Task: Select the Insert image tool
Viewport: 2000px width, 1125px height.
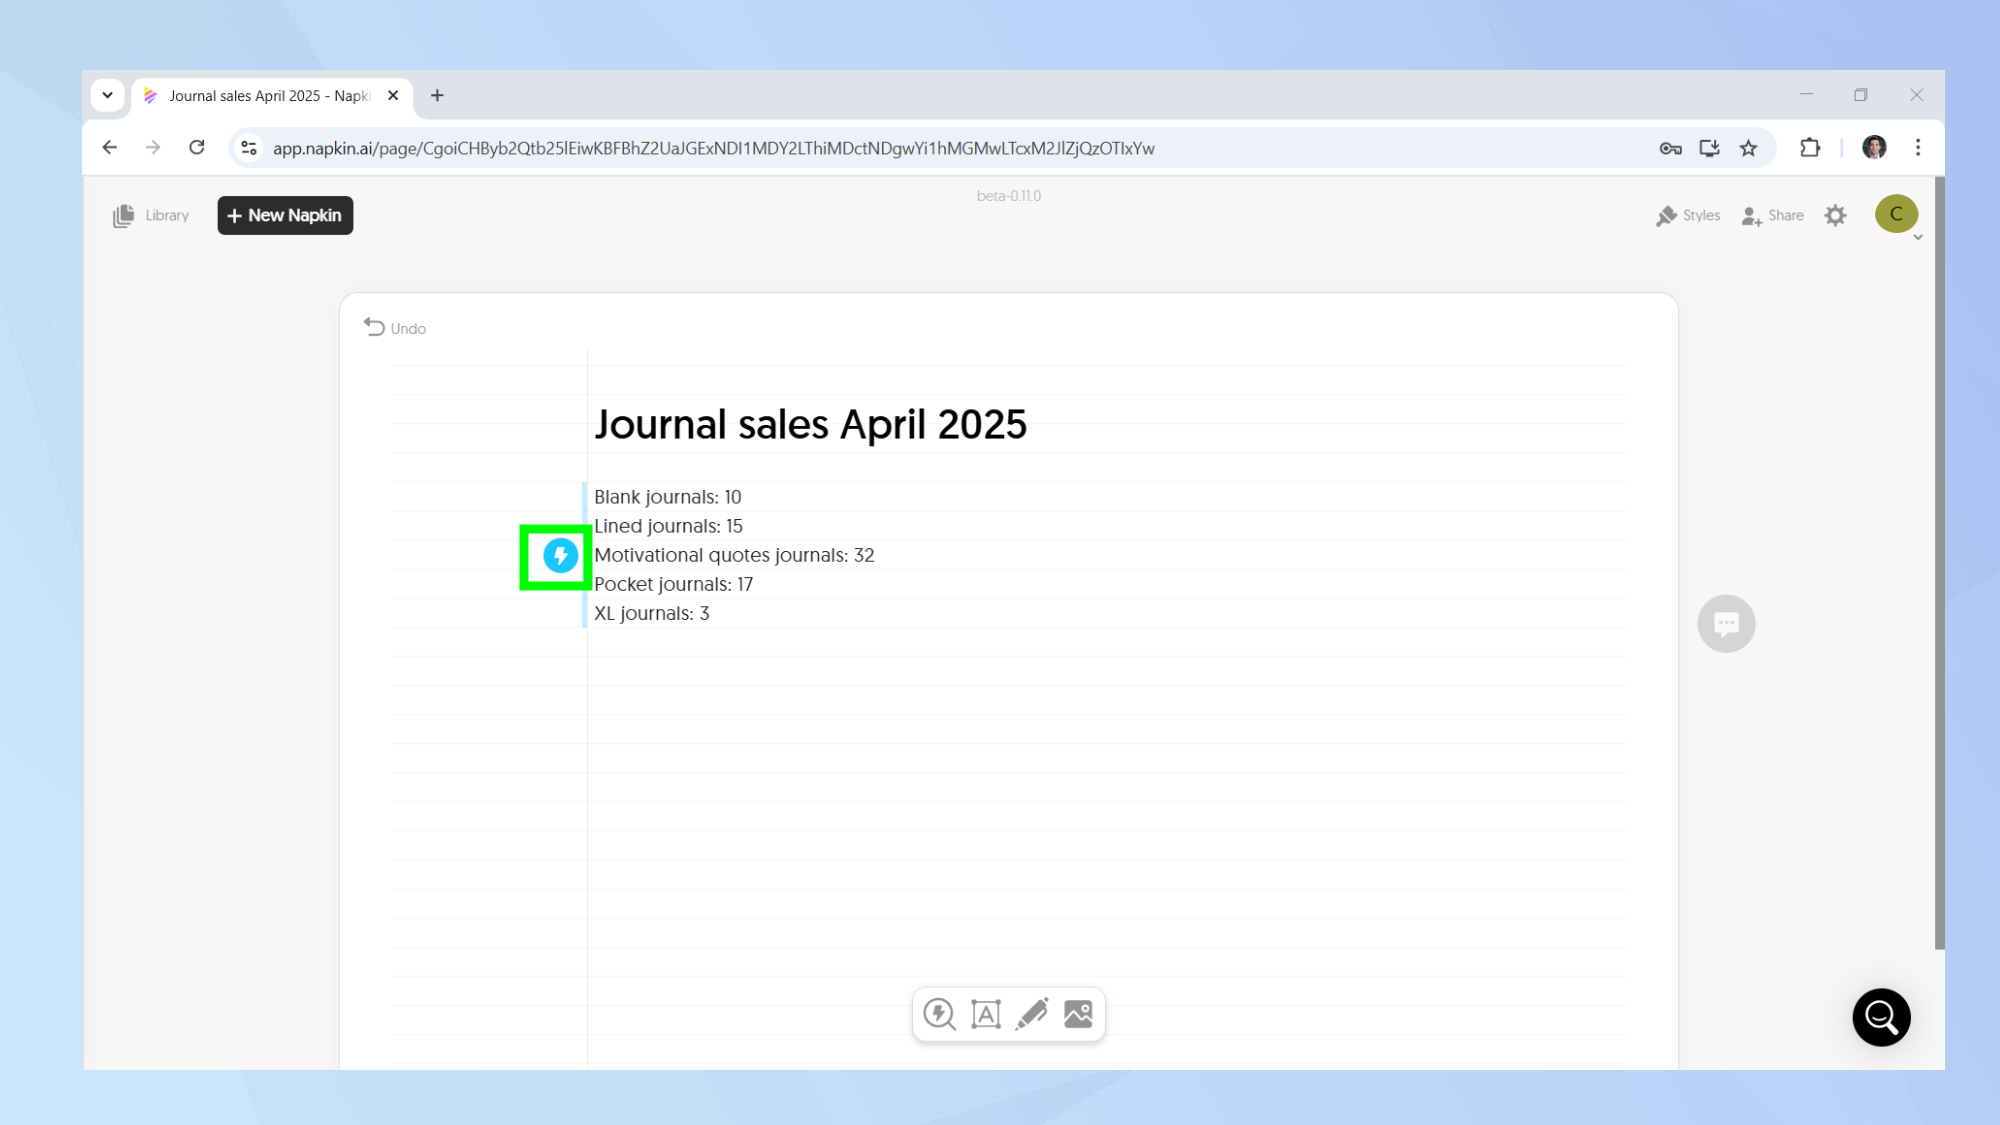Action: [x=1078, y=1014]
